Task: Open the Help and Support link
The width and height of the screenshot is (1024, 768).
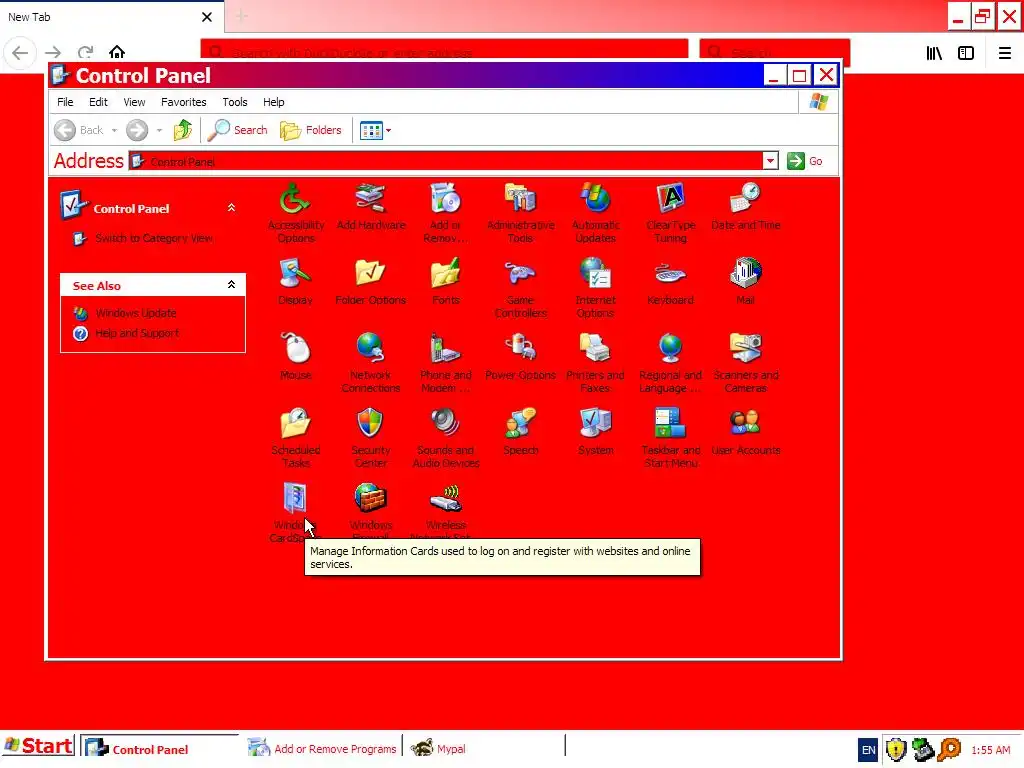Action: [137, 333]
